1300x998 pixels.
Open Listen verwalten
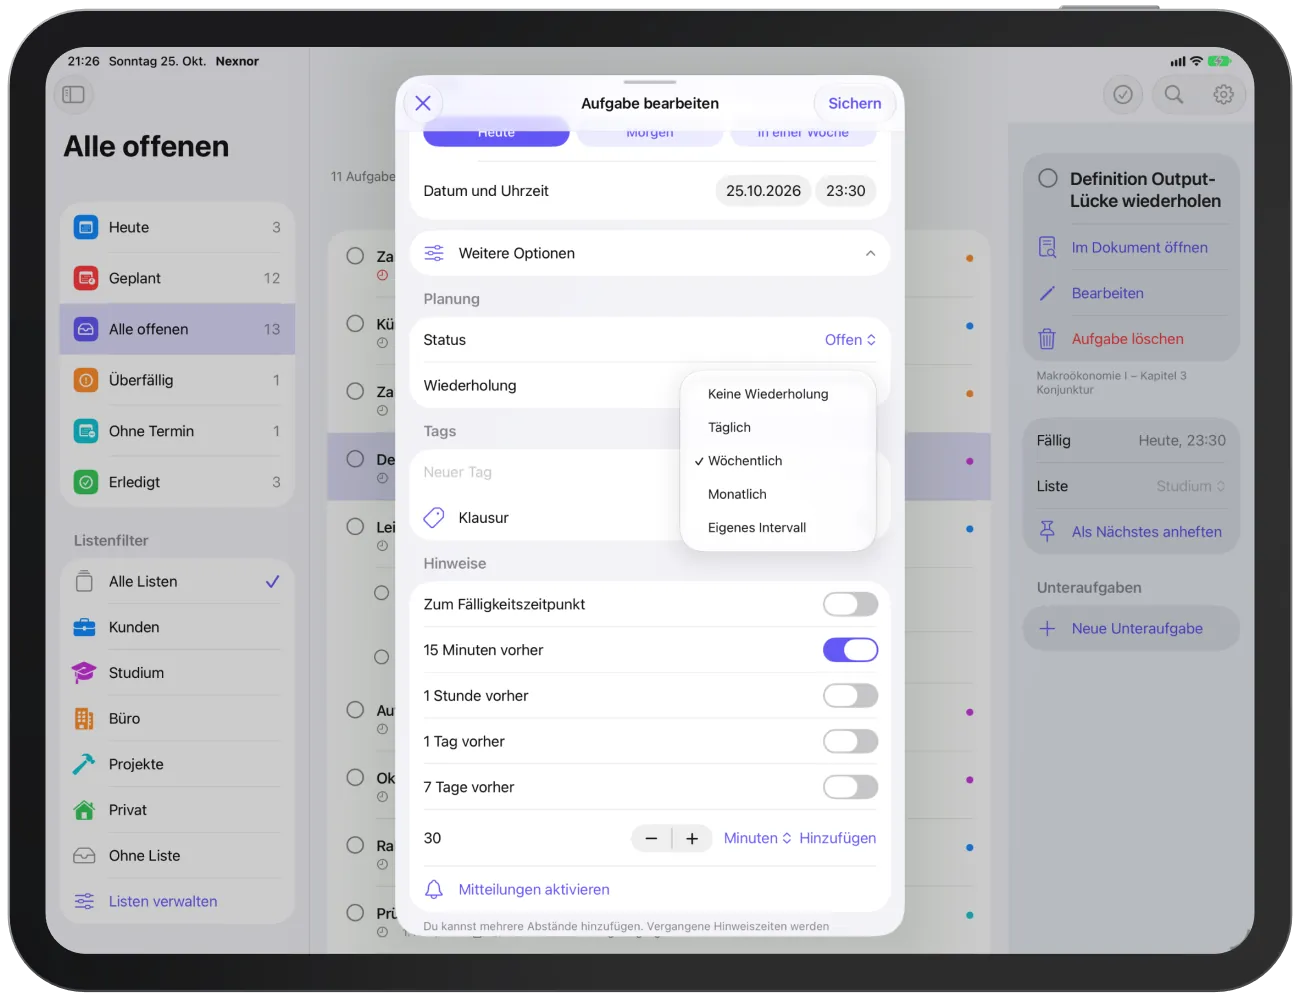(163, 901)
